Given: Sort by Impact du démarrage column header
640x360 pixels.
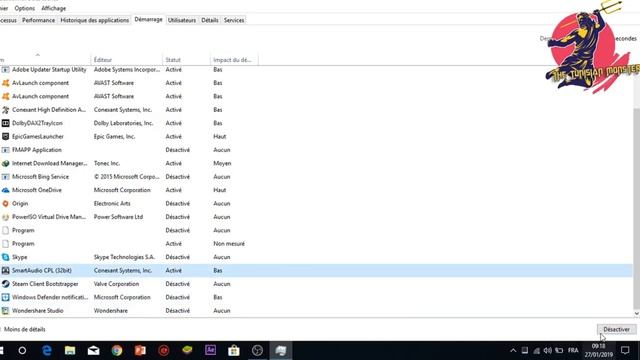Looking at the screenshot, I should [234, 60].
